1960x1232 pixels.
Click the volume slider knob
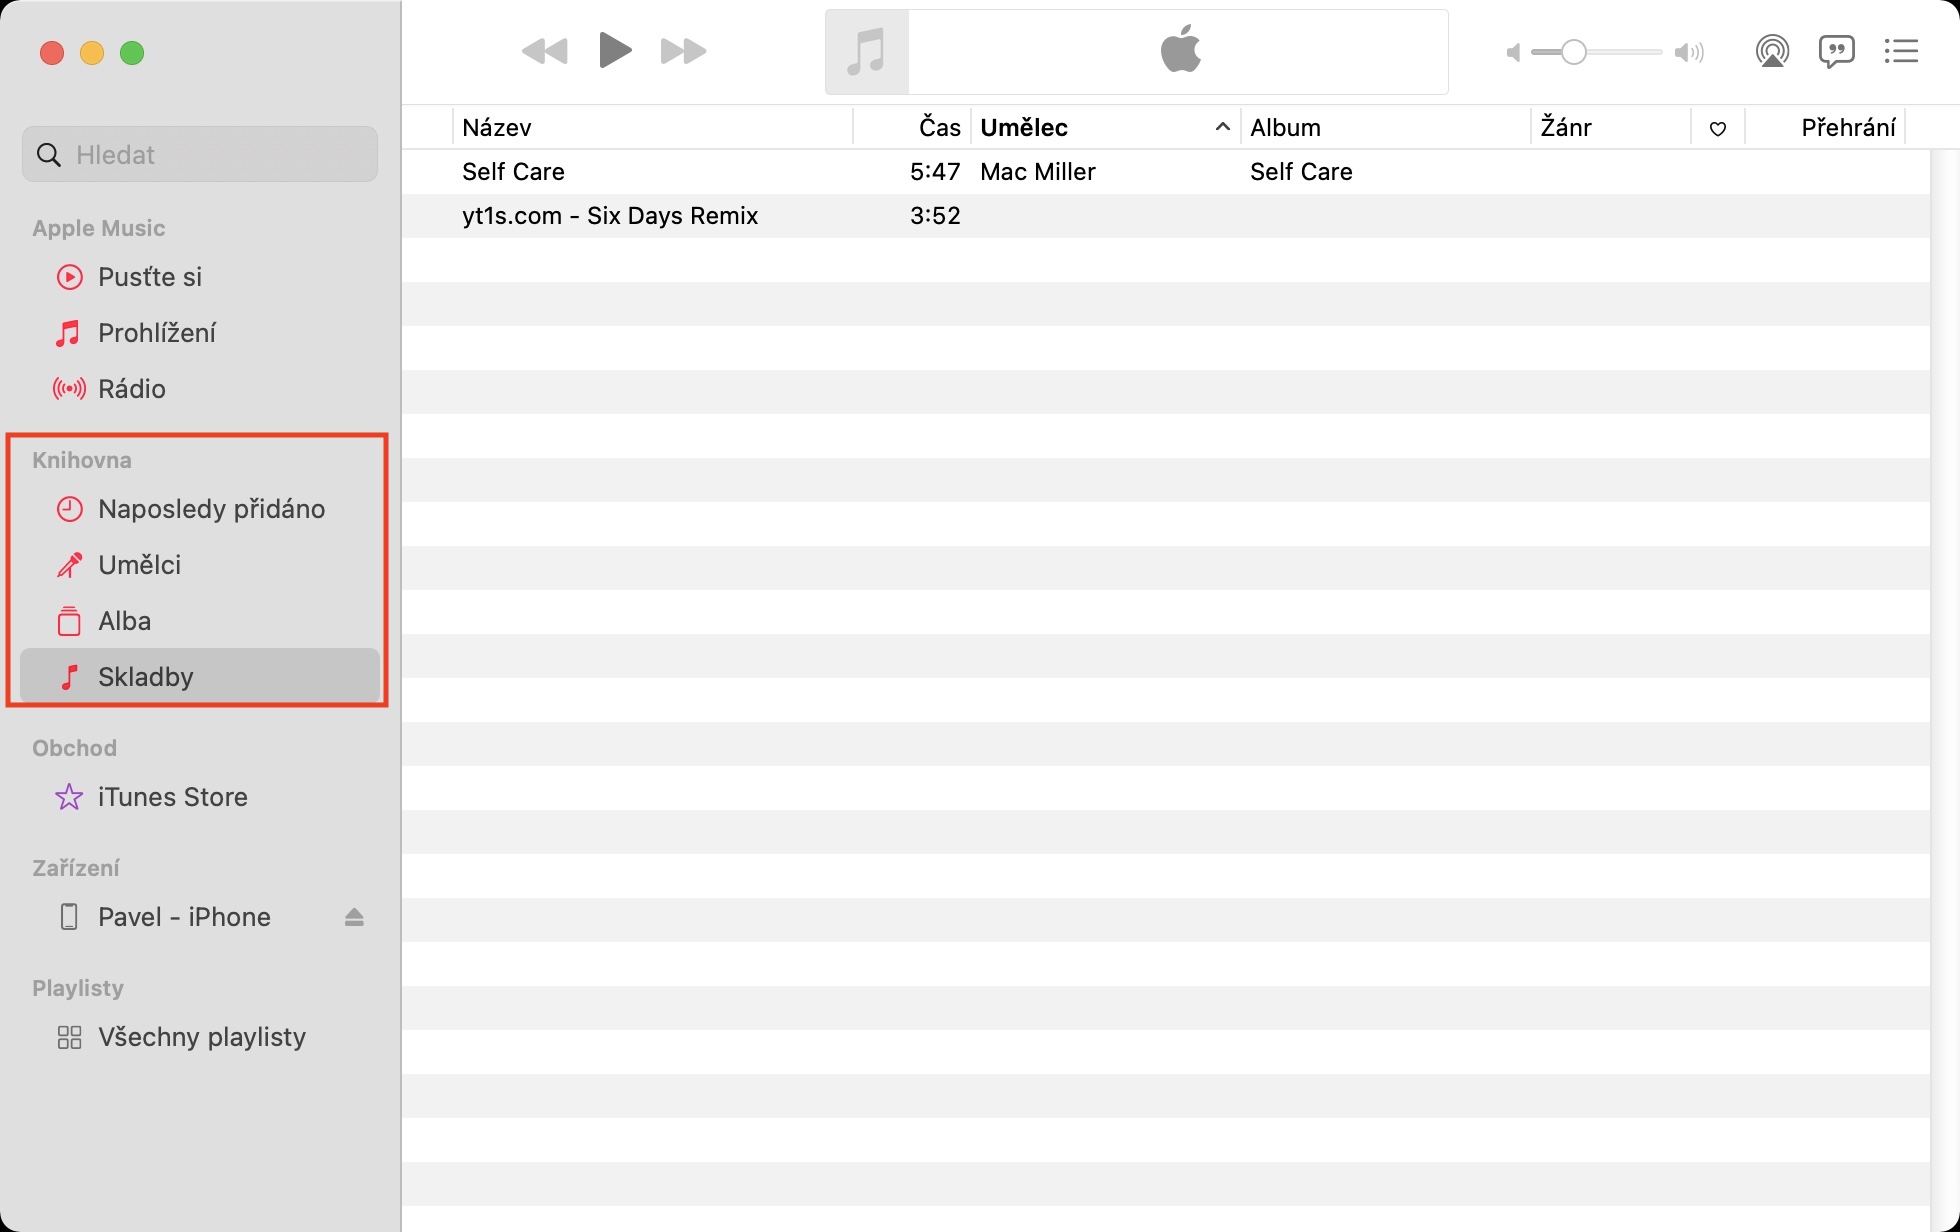click(1574, 52)
